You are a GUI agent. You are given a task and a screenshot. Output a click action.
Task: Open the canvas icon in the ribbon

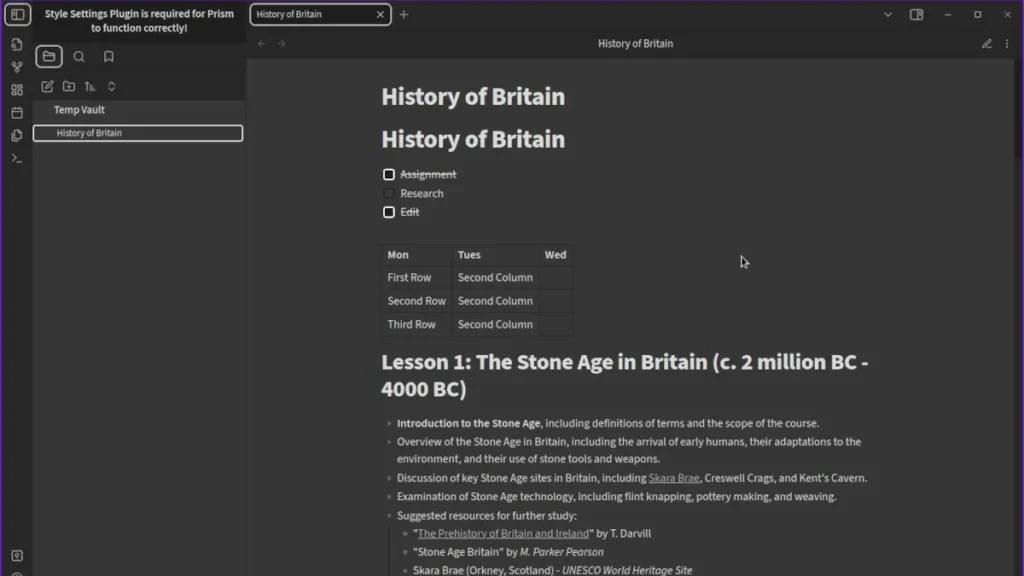click(17, 89)
